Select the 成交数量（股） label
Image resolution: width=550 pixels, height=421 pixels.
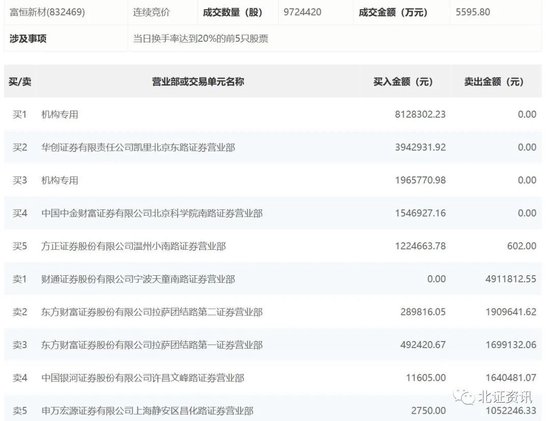point(233,12)
